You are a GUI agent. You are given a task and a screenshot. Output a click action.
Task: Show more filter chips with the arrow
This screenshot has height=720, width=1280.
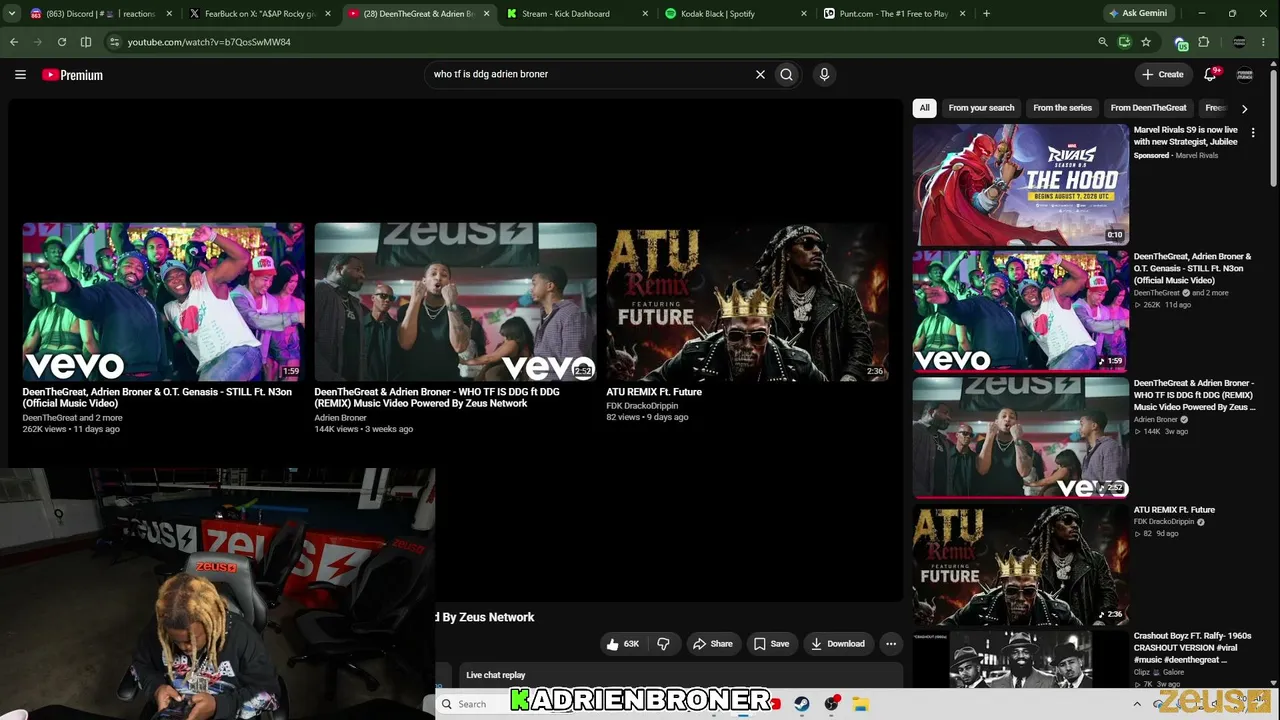pyautogui.click(x=1244, y=108)
